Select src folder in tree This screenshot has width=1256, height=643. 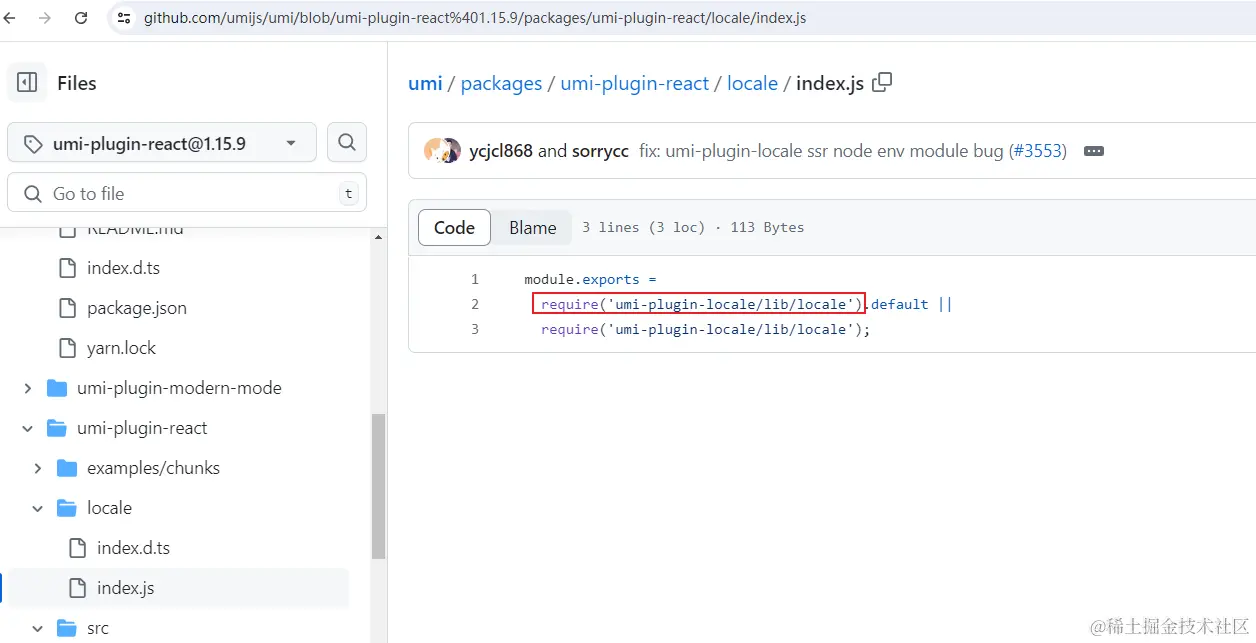coord(98,628)
